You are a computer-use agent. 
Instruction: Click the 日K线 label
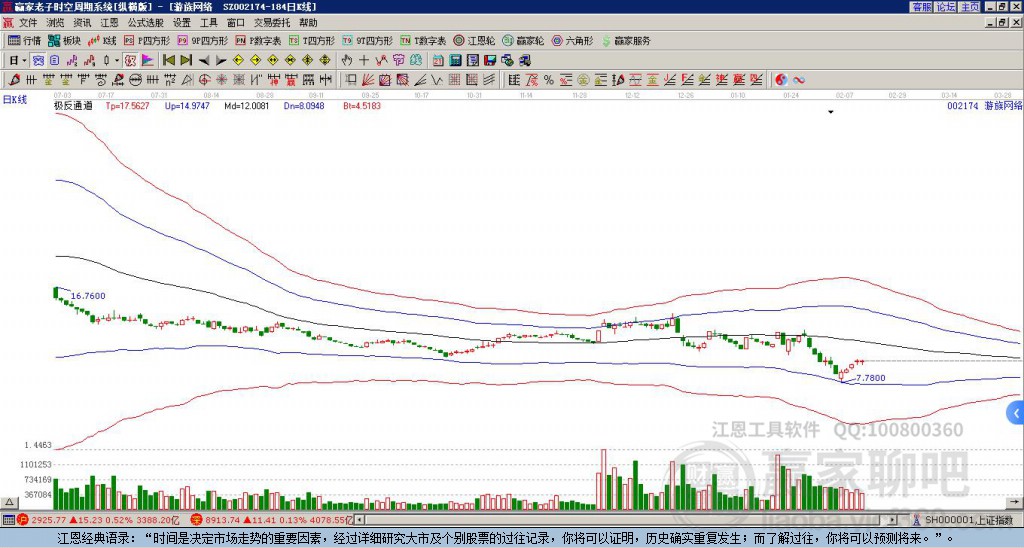(x=15, y=100)
